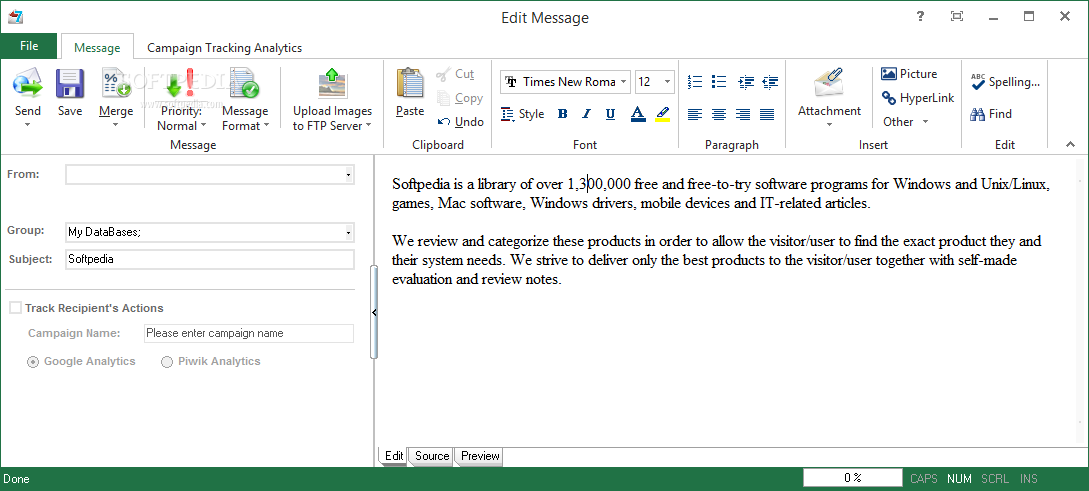Expand the Attachment dropdown arrow
The width and height of the screenshot is (1089, 491).
coord(829,126)
